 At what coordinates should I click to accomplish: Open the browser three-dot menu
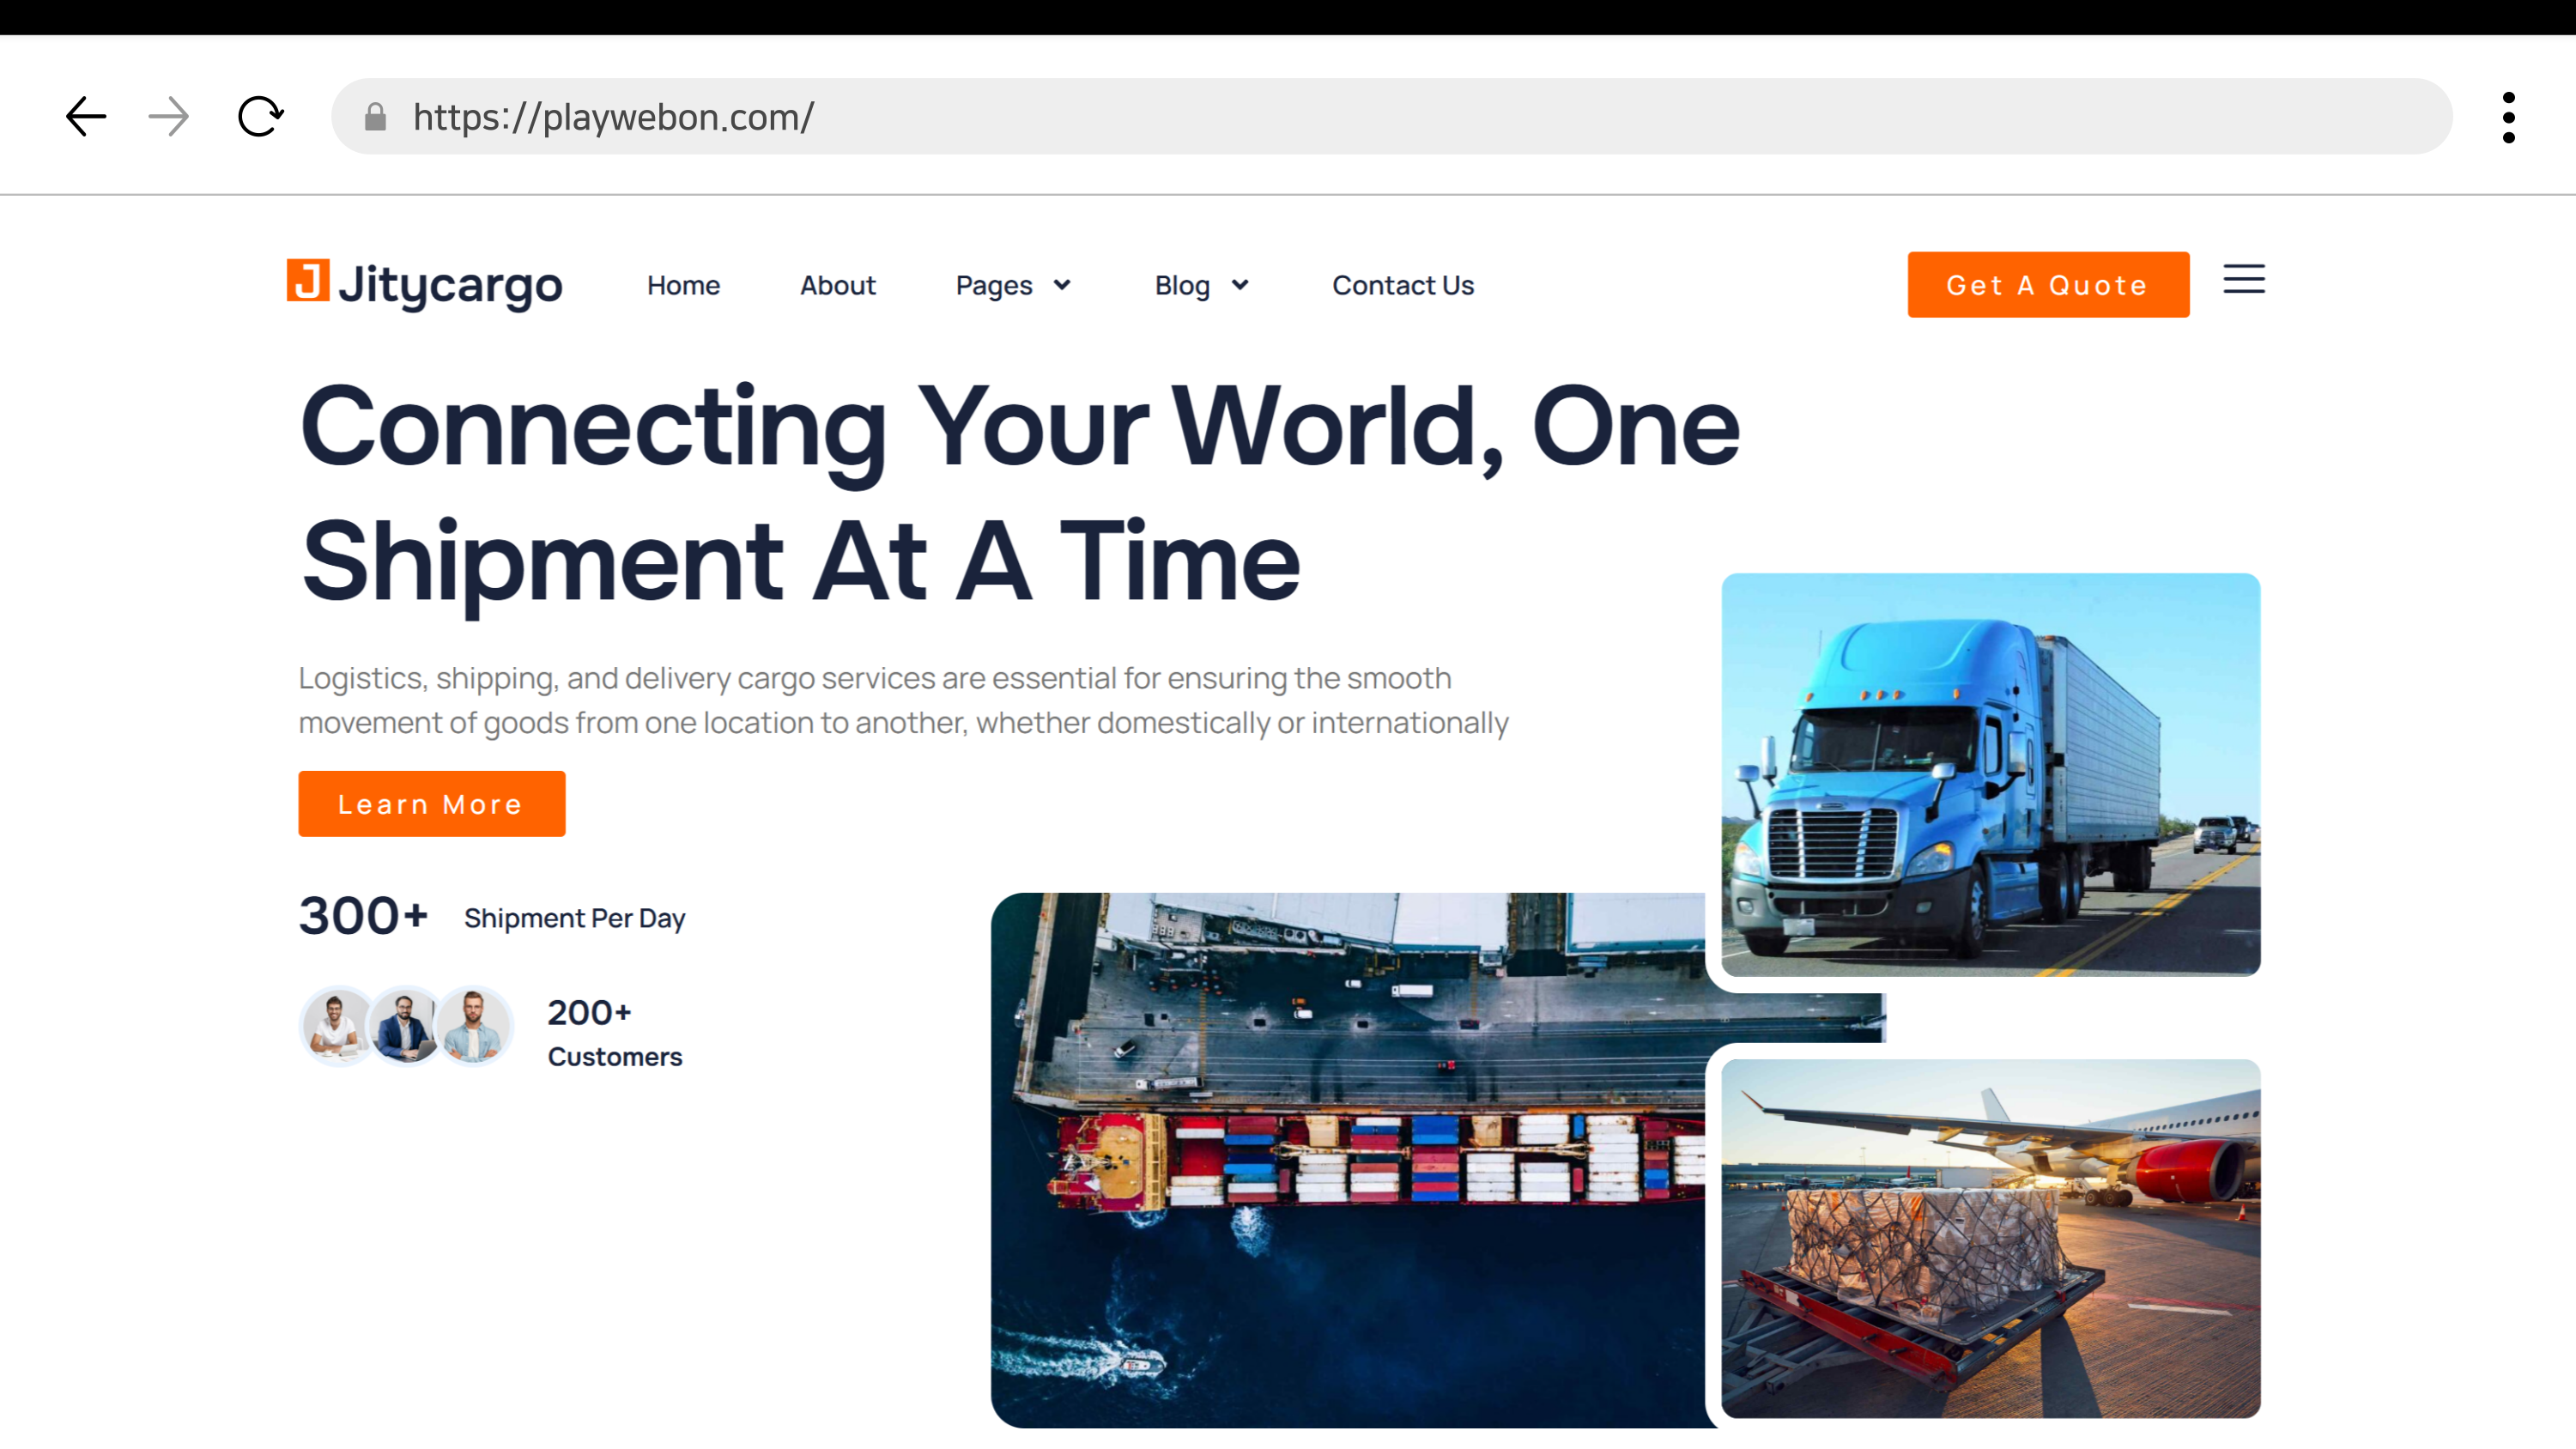pos(2508,117)
